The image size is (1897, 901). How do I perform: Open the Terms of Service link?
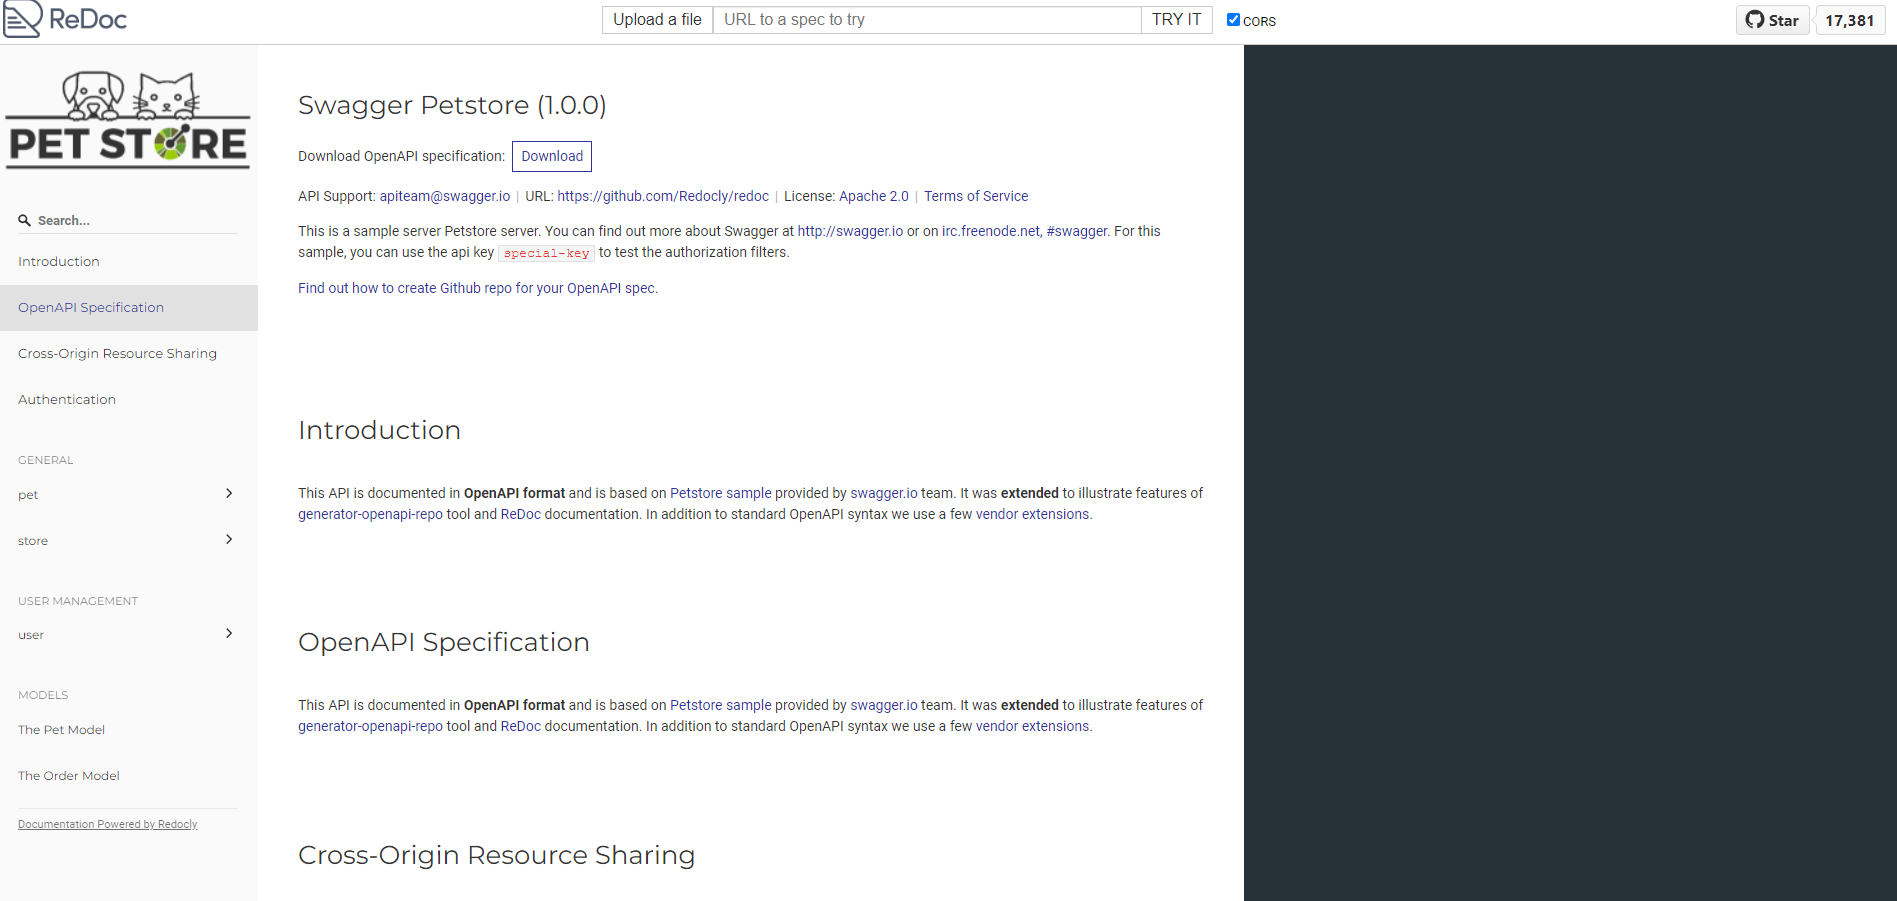(975, 196)
